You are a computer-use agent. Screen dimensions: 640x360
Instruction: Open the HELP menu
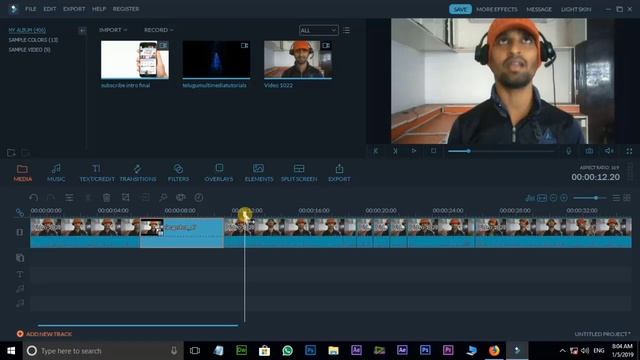click(99, 9)
